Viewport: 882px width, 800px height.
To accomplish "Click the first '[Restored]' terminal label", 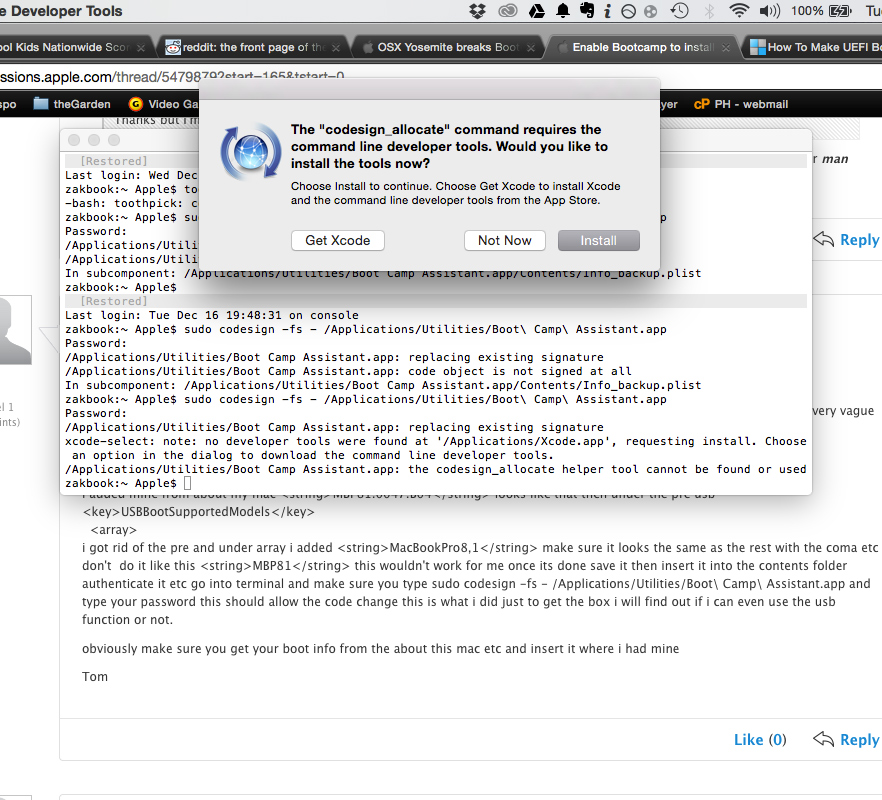I will click(114, 161).
